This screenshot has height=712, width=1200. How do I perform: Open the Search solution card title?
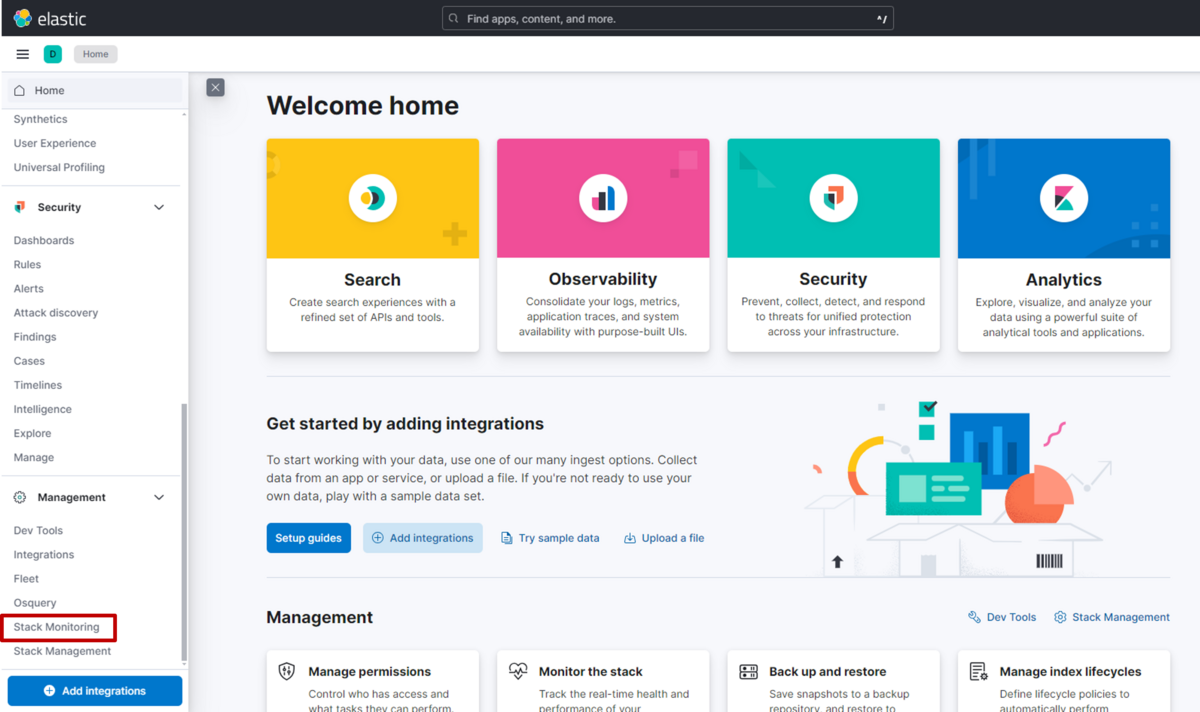point(372,280)
